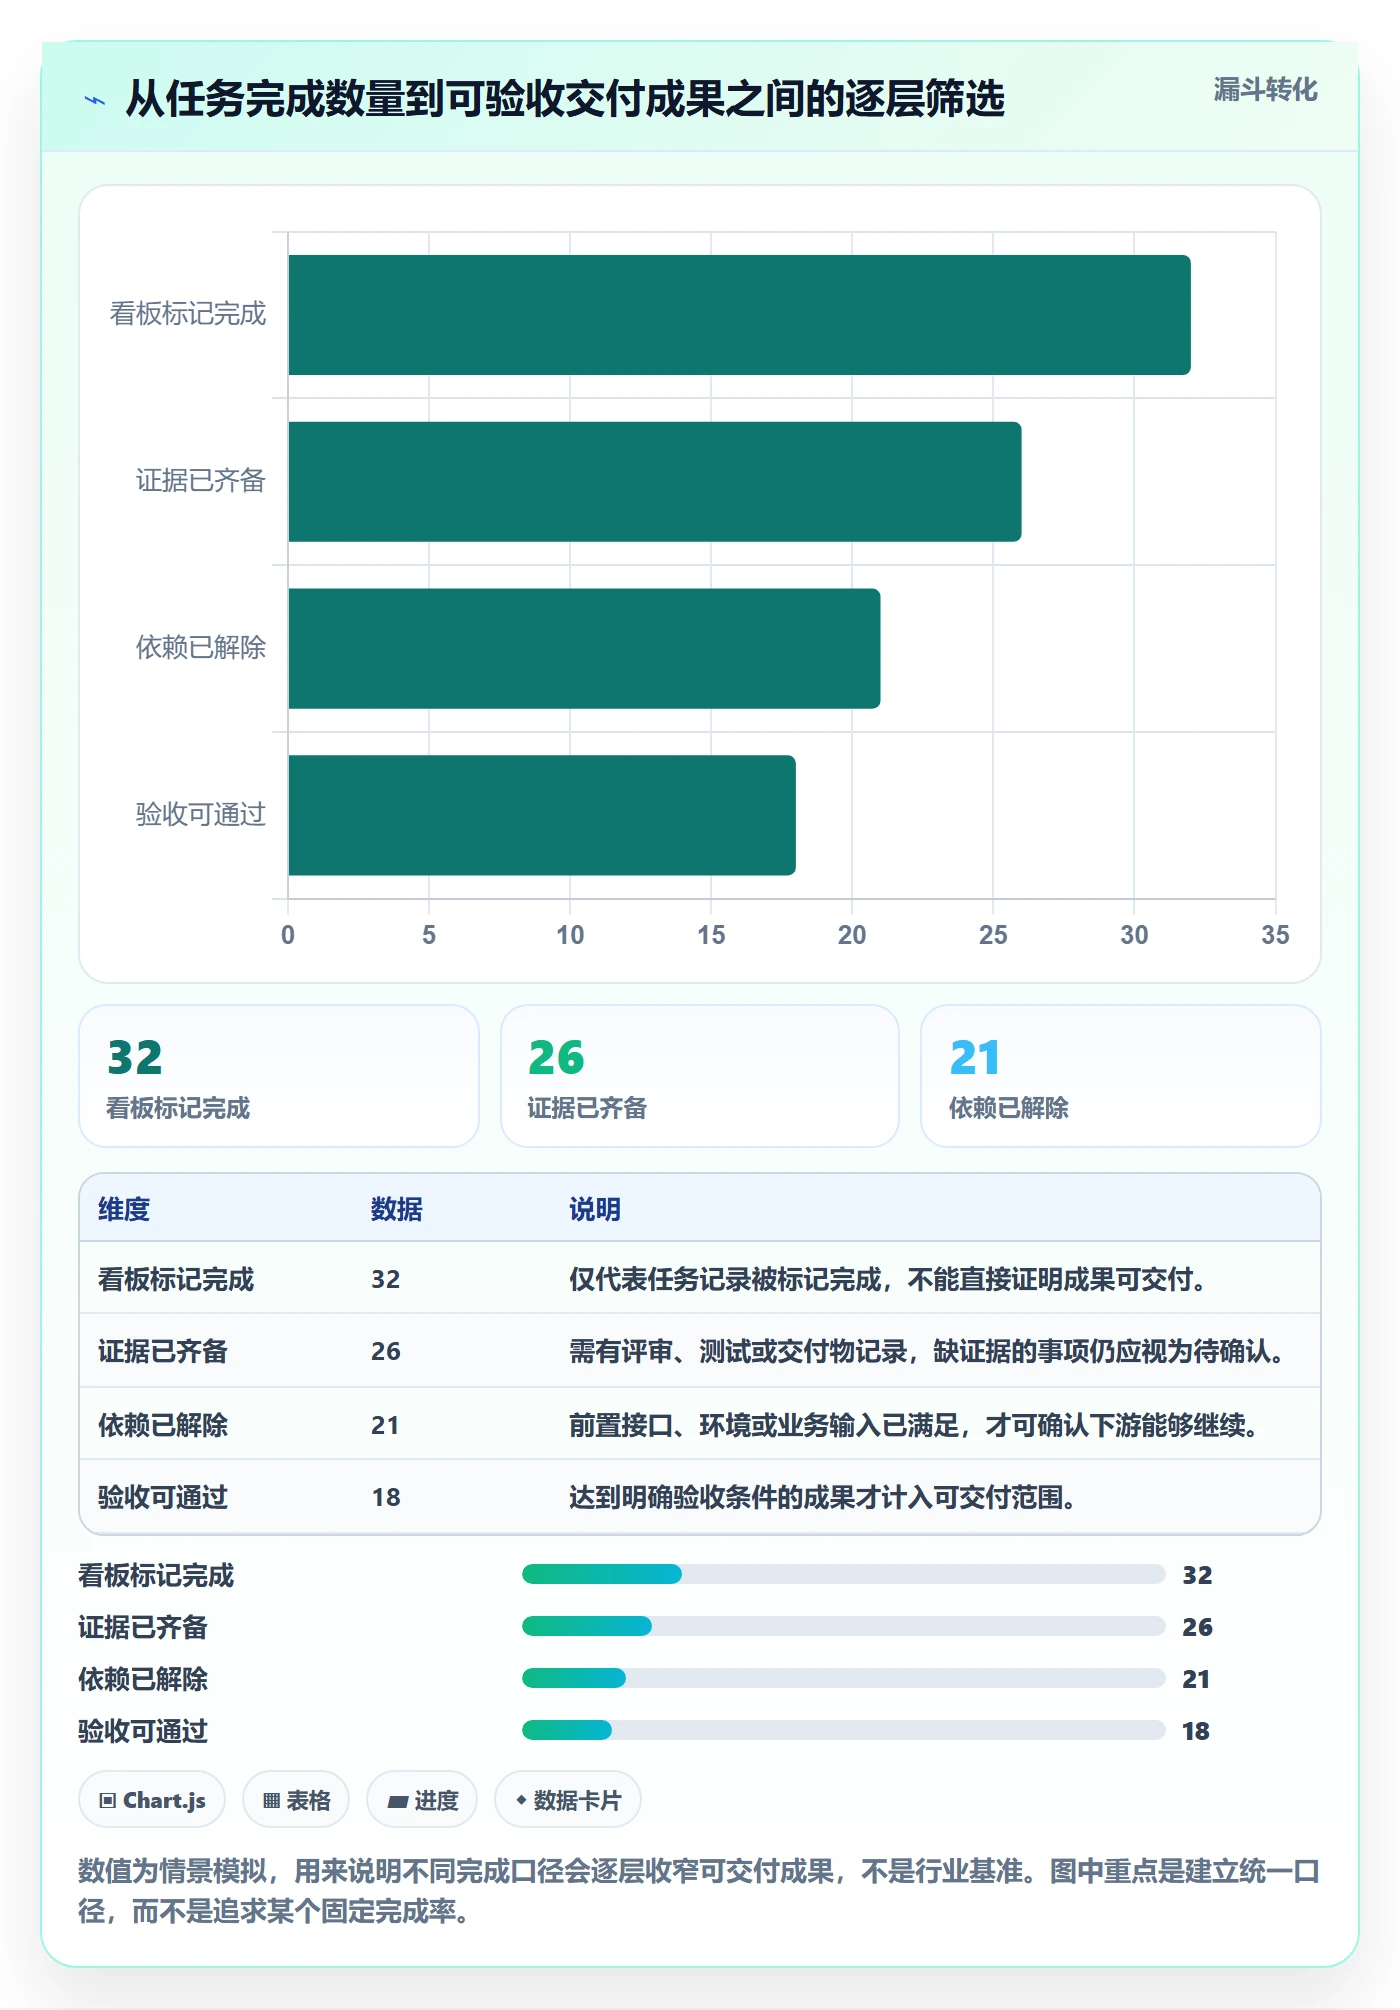This screenshot has height=2010, width=1400.
Task: Click the chart y-axis label 验收可通过
Action: coord(201,814)
